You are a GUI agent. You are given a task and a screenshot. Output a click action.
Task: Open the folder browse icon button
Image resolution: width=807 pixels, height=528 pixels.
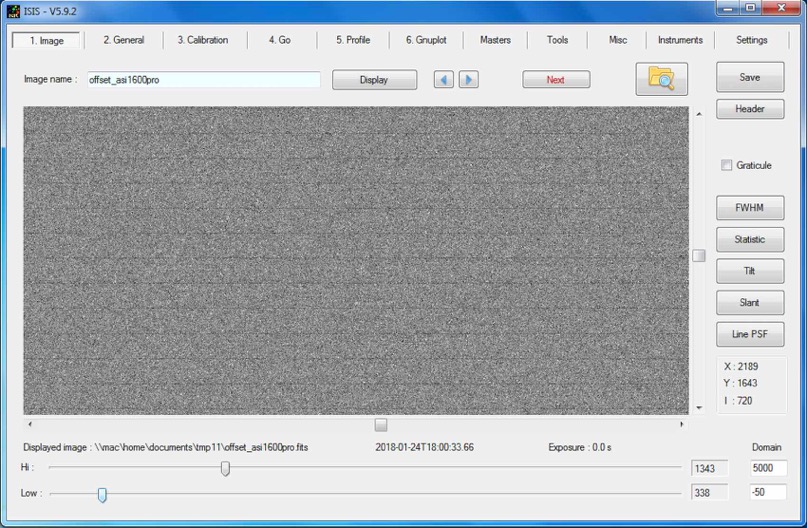coord(661,79)
